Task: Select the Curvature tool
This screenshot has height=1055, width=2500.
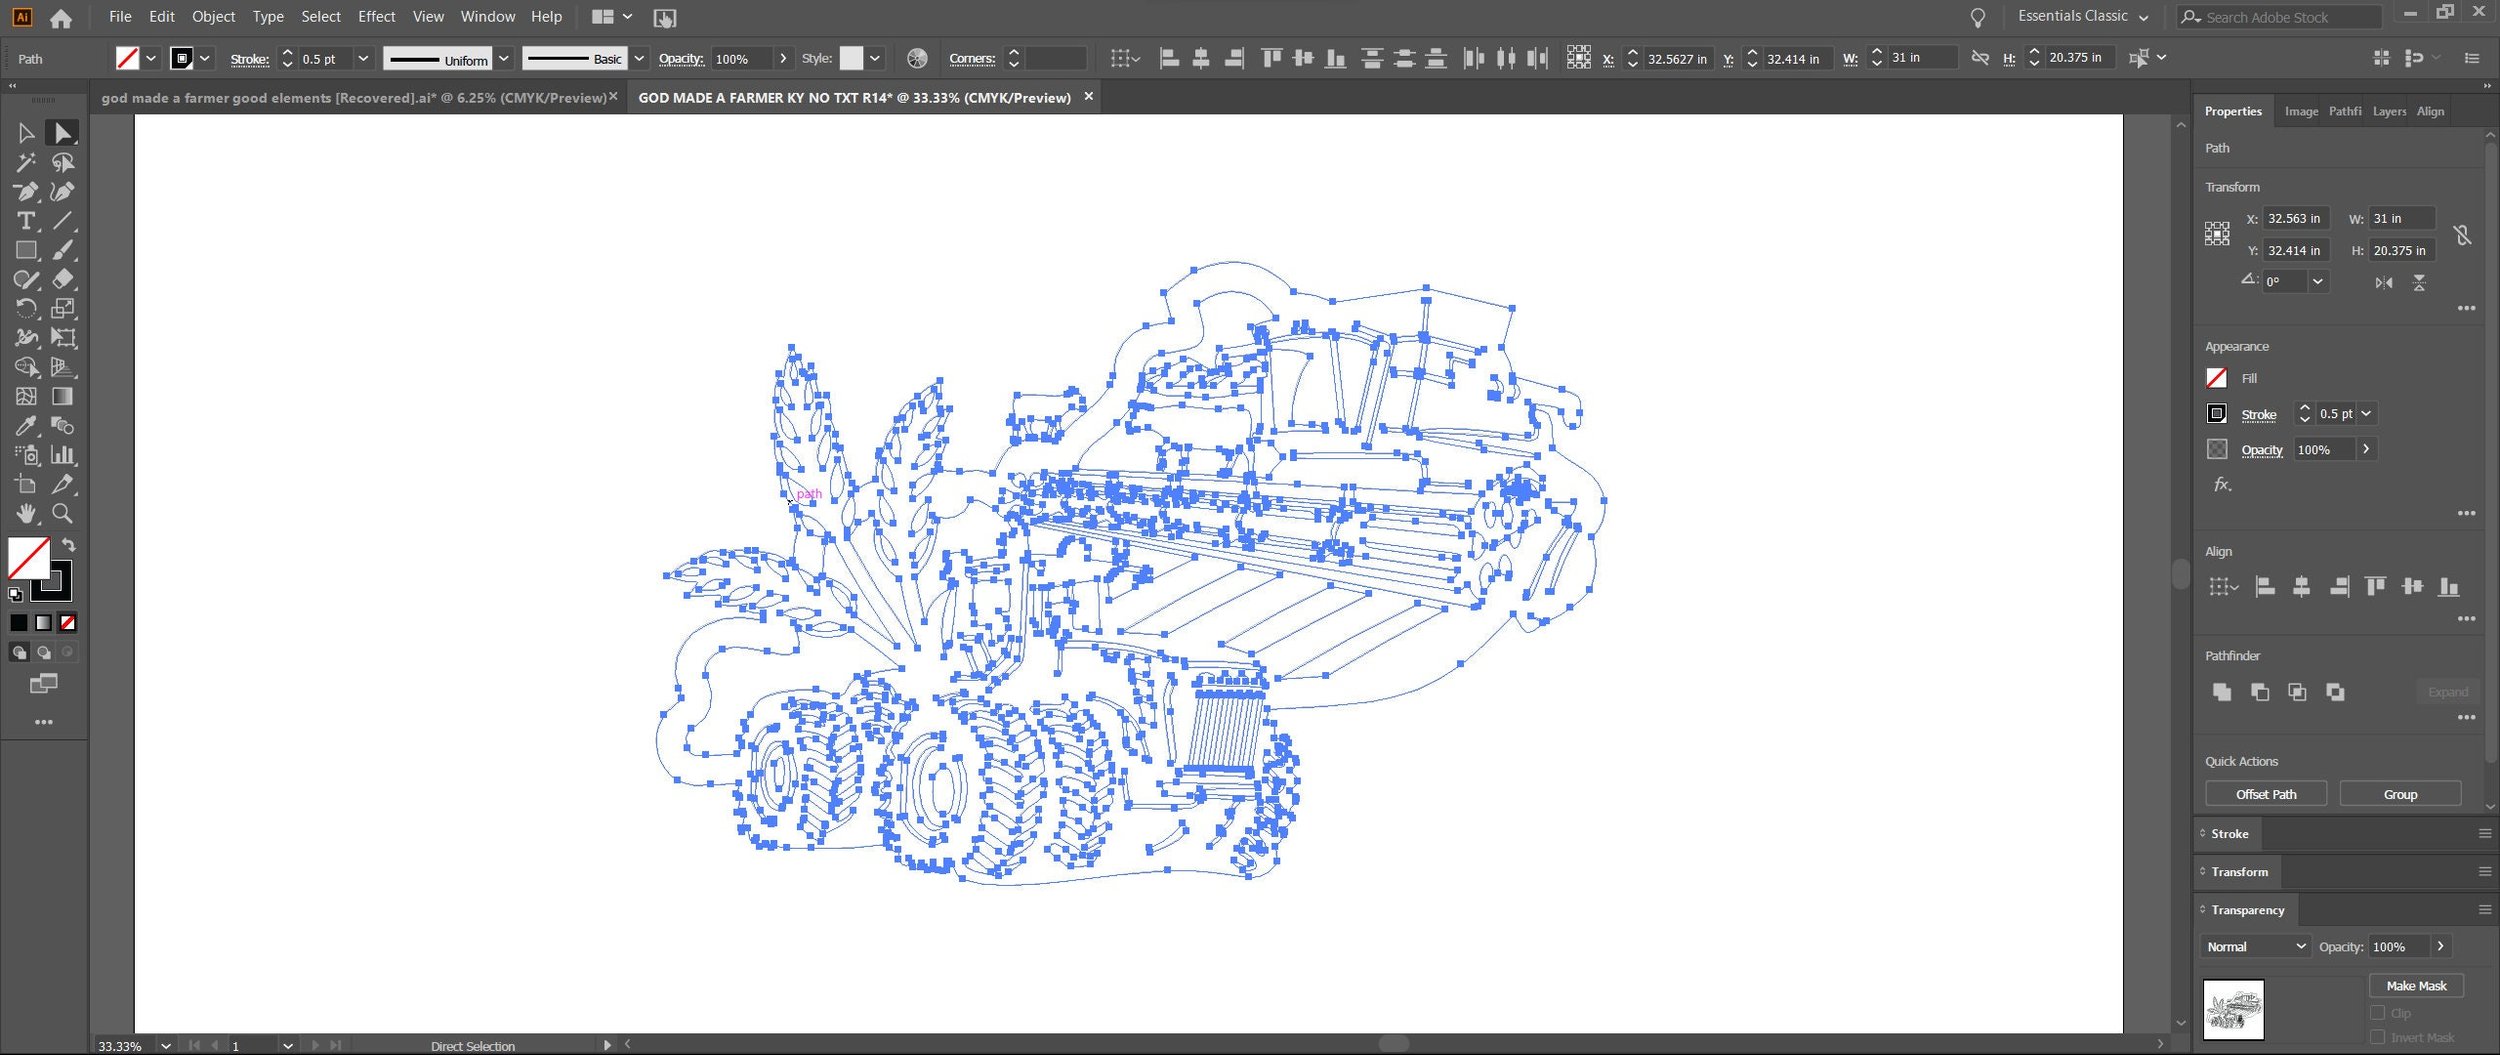Action: 62,191
